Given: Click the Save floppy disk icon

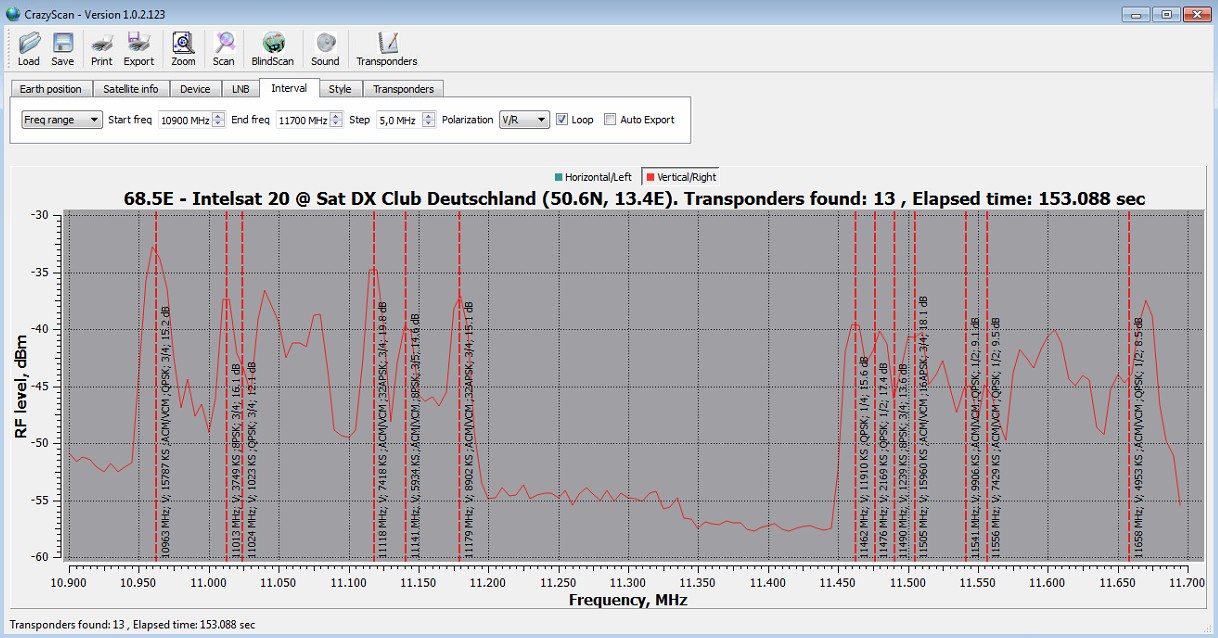Looking at the screenshot, I should [63, 48].
